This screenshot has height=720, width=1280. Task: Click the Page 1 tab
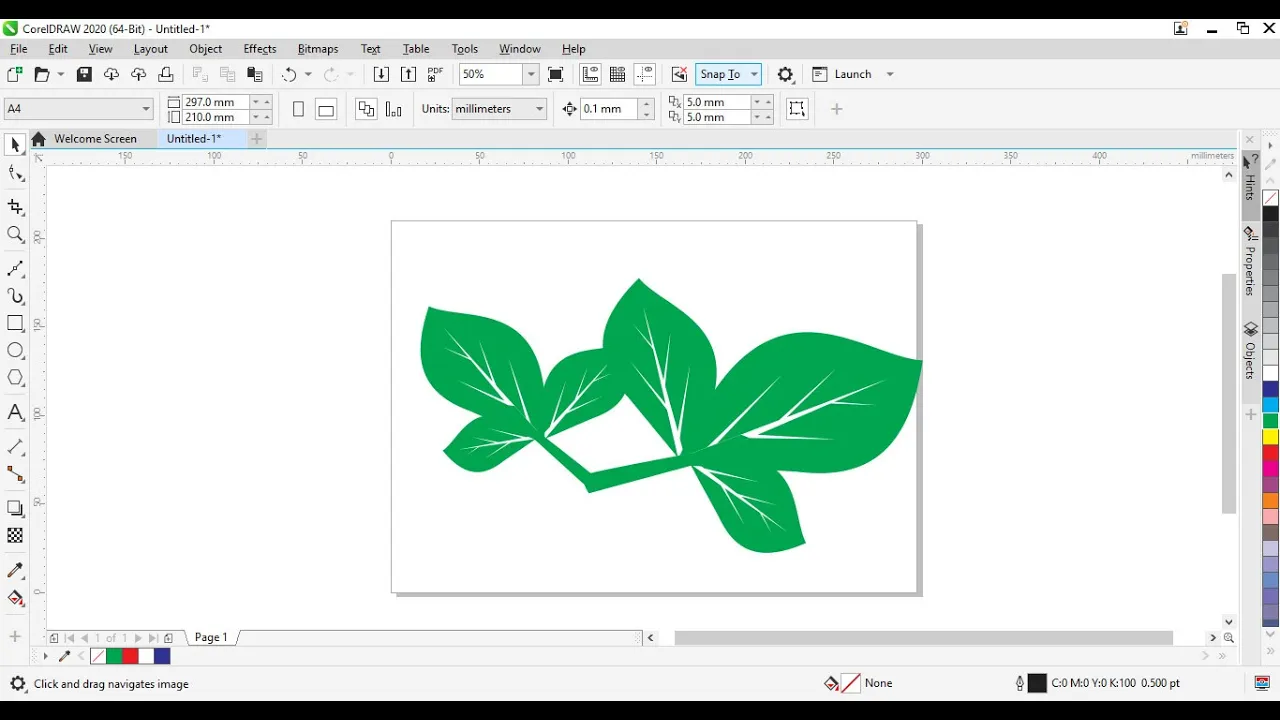click(x=211, y=637)
